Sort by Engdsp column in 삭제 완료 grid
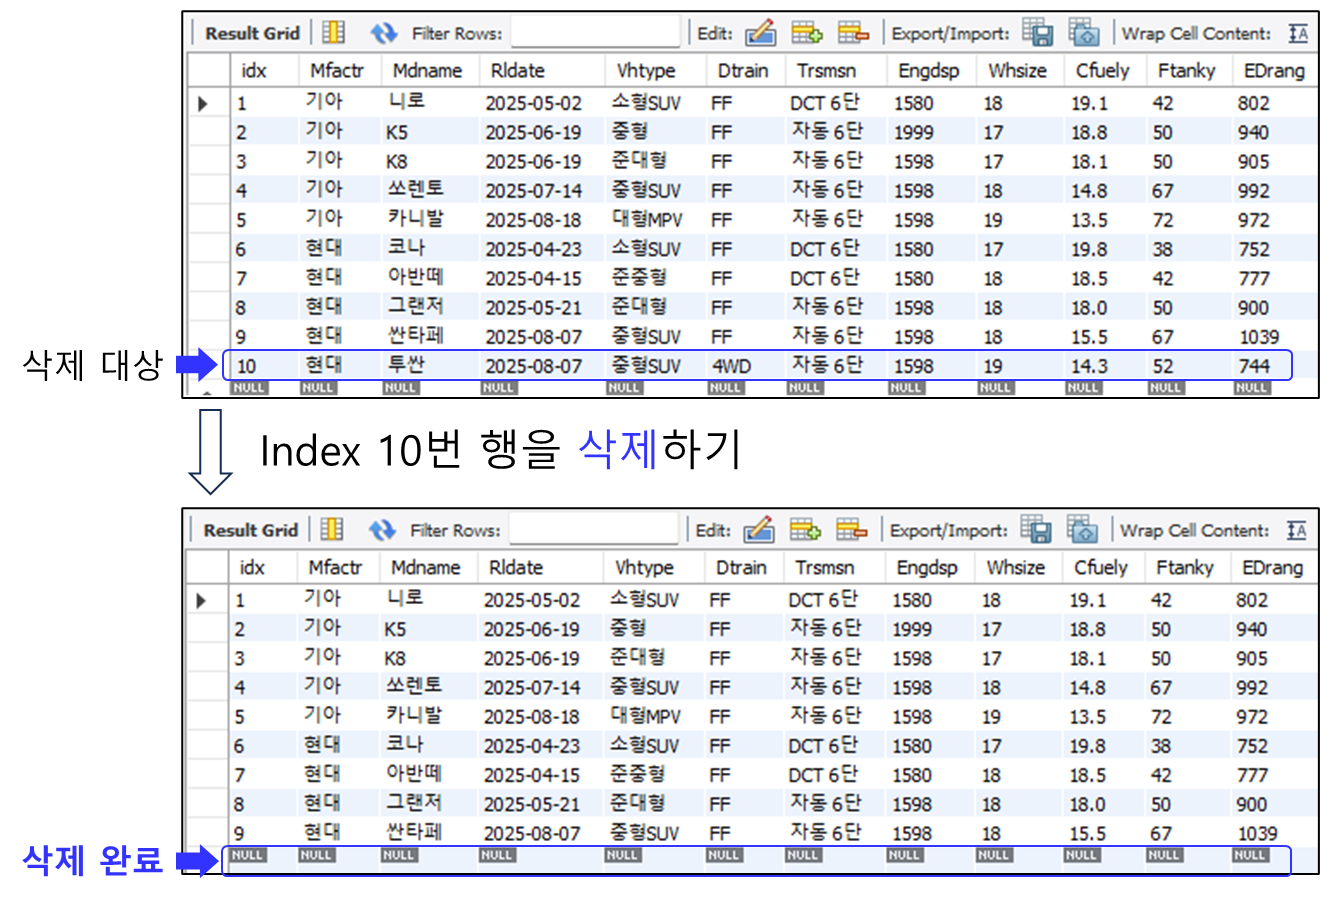Viewport: 1329px width, 901px height. click(929, 568)
